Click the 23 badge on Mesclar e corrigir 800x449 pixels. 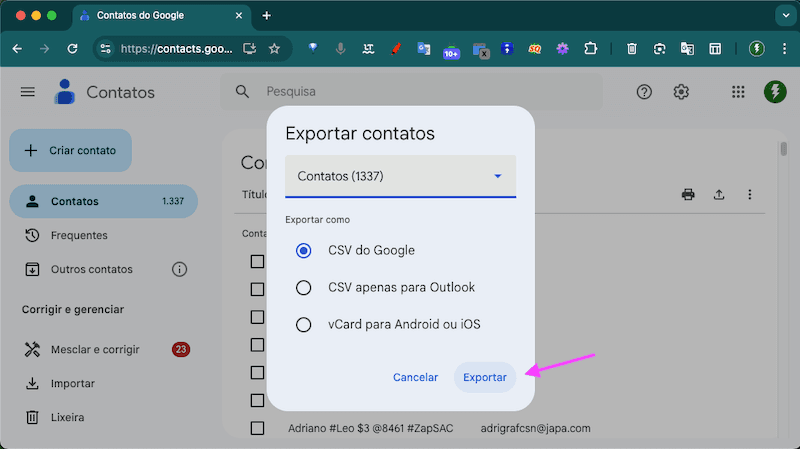(181, 350)
